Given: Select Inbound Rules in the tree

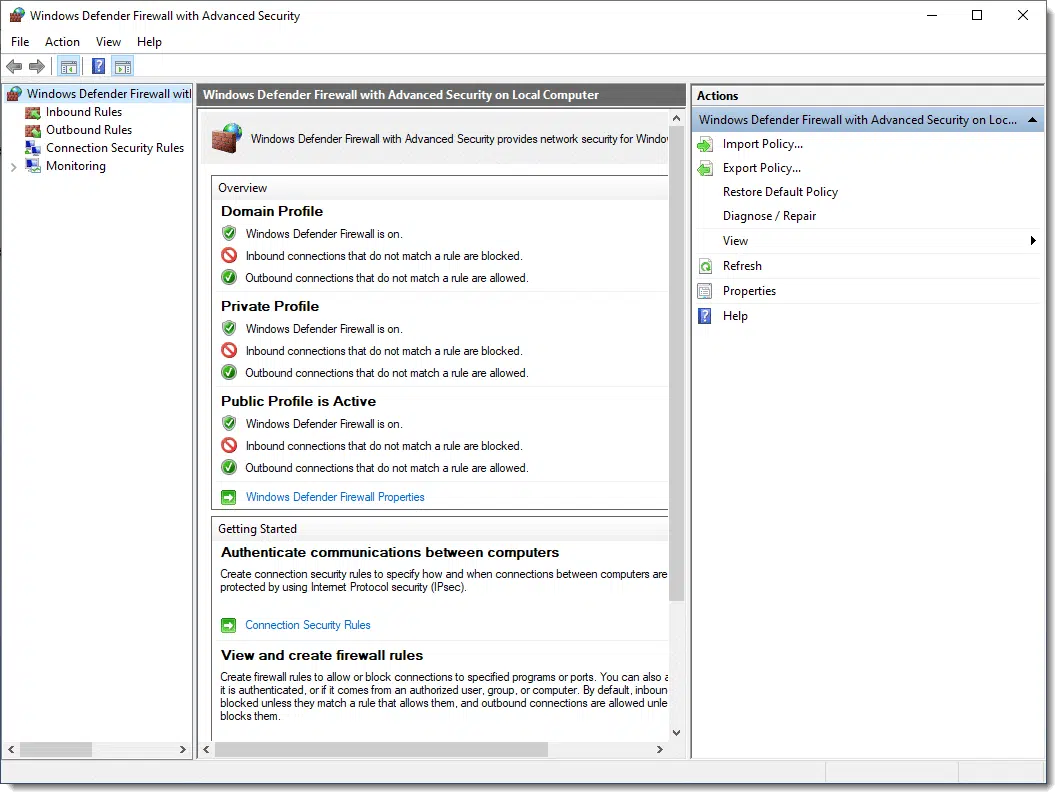Looking at the screenshot, I should tap(84, 112).
